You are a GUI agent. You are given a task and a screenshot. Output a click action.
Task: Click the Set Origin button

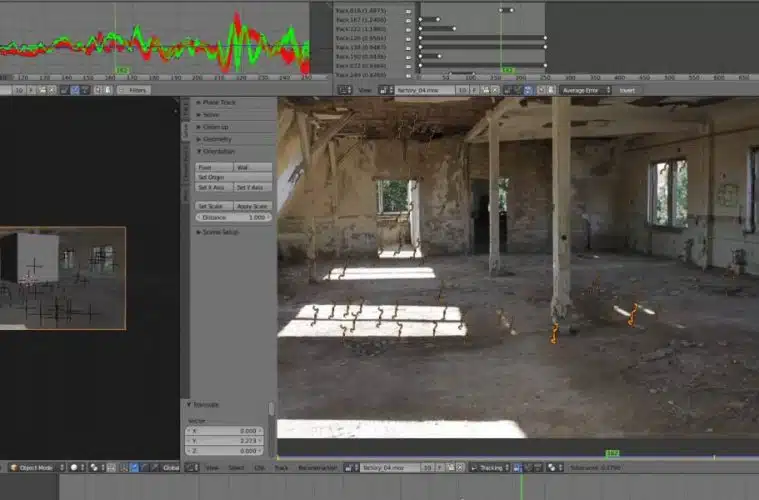click(233, 177)
